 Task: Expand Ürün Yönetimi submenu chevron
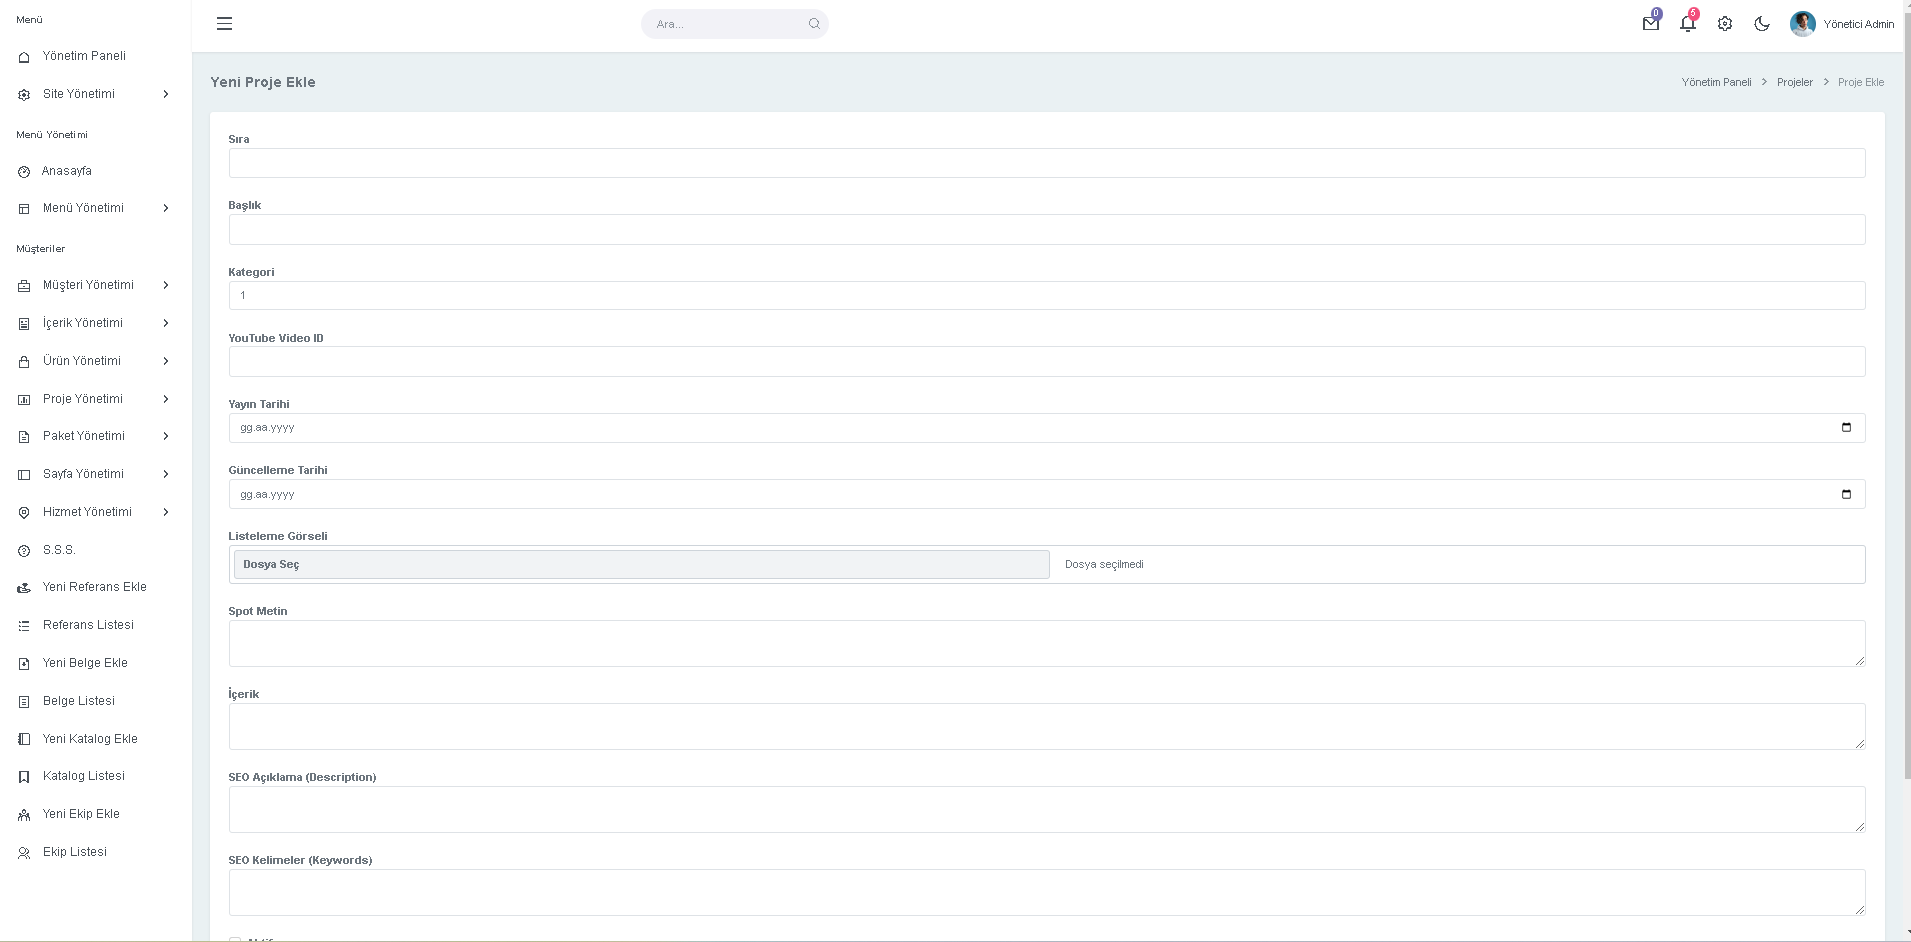click(x=166, y=361)
